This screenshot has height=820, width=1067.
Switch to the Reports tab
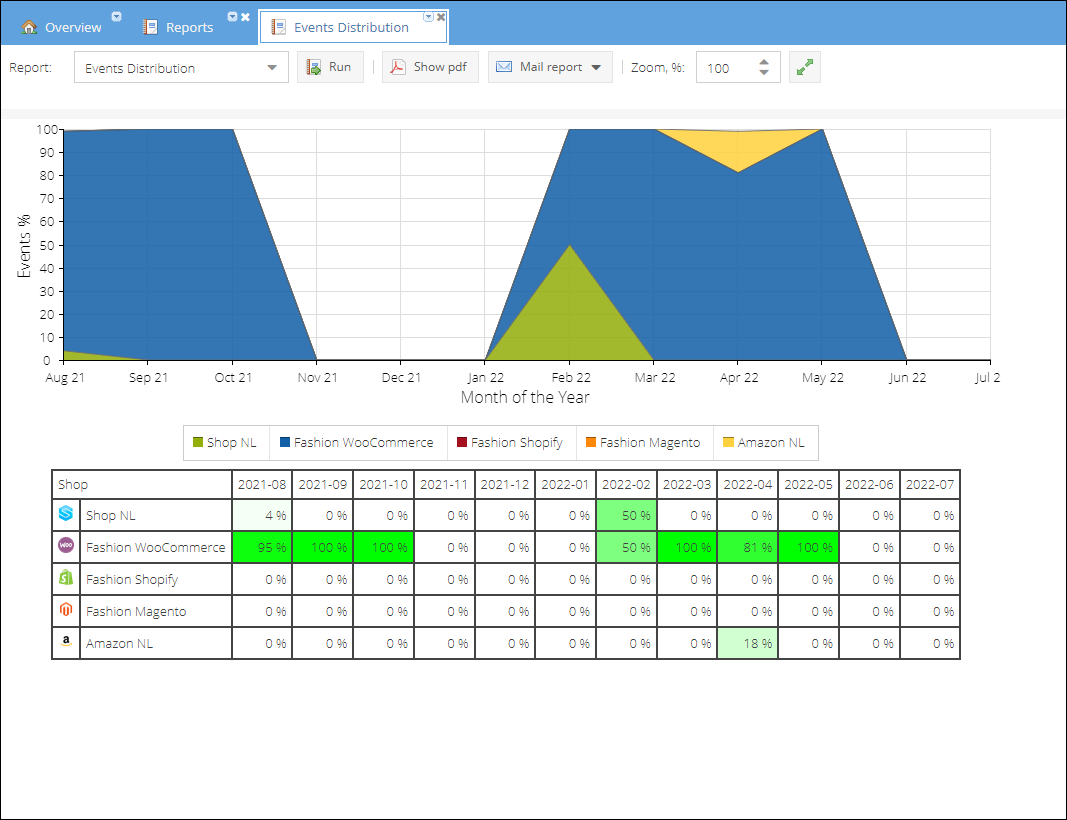click(x=189, y=27)
